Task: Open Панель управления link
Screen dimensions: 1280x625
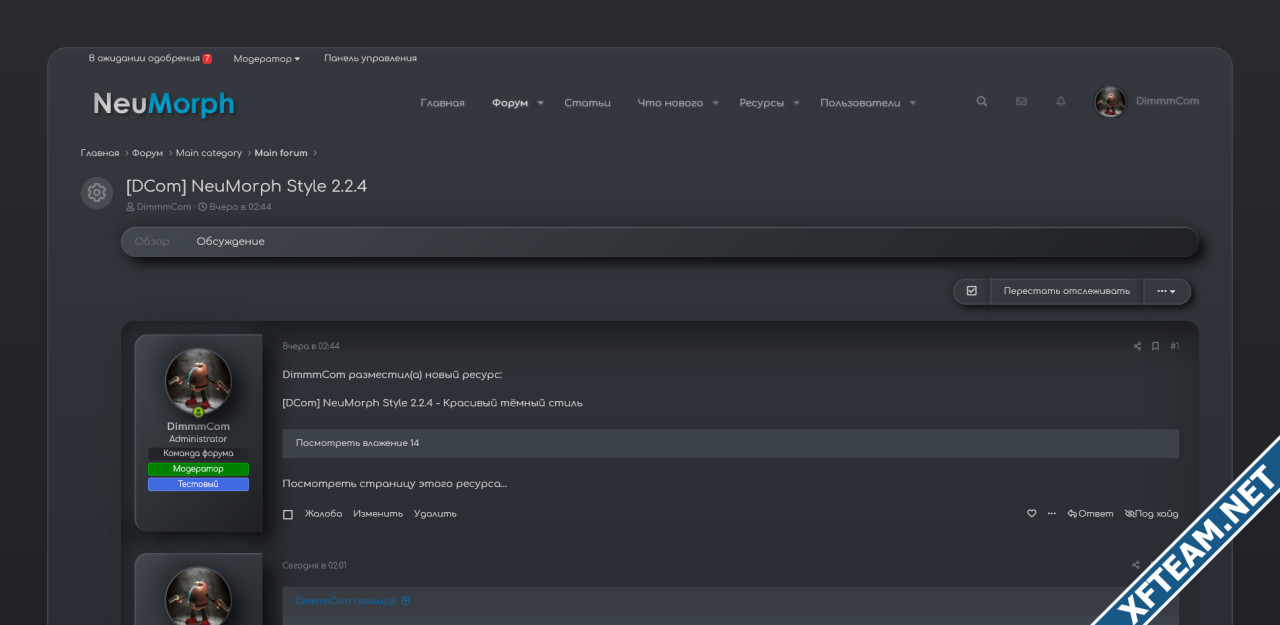Action: [x=370, y=58]
